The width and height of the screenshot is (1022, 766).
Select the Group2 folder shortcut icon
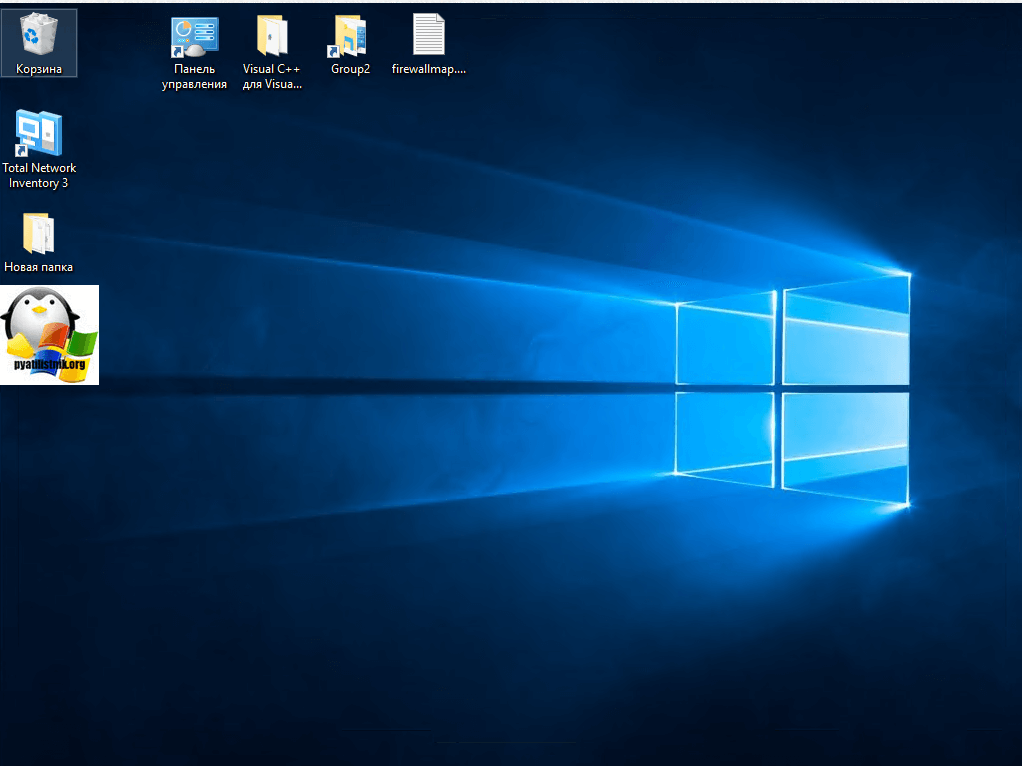pos(350,36)
